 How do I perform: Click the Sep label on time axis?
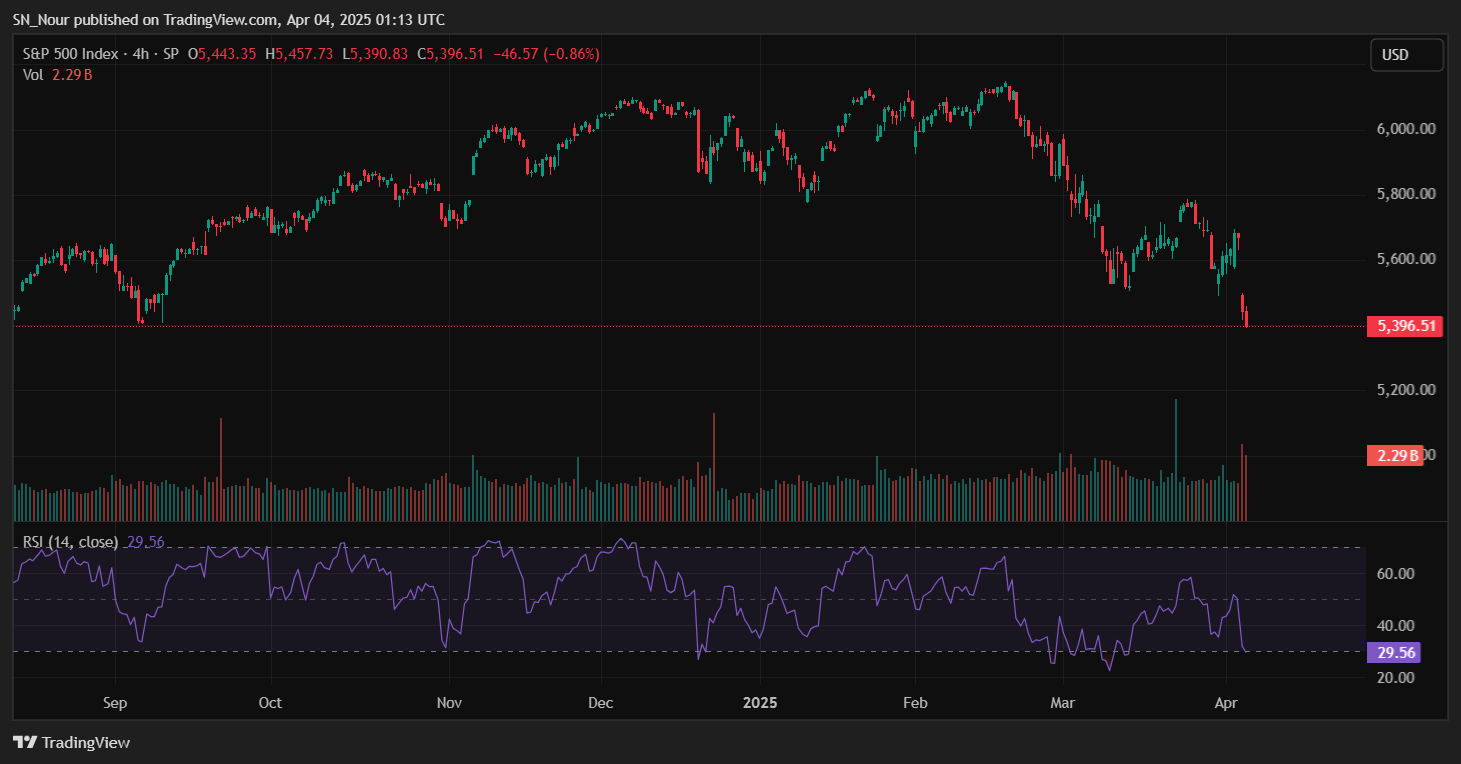tap(115, 703)
